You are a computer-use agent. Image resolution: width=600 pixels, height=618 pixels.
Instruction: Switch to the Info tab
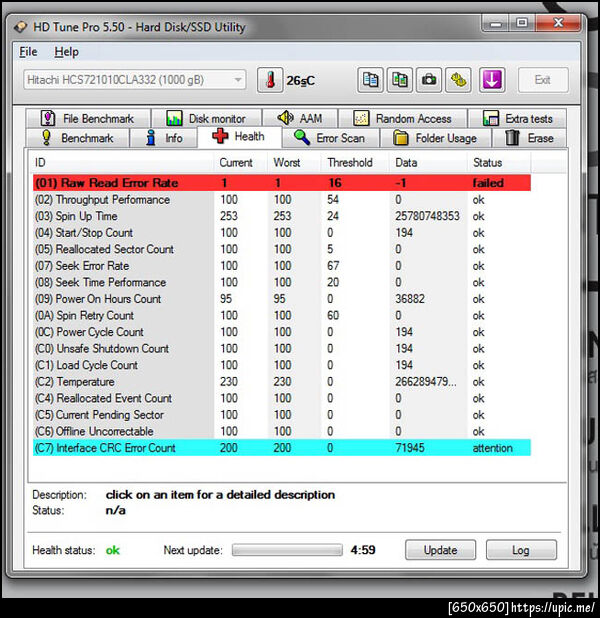(164, 138)
